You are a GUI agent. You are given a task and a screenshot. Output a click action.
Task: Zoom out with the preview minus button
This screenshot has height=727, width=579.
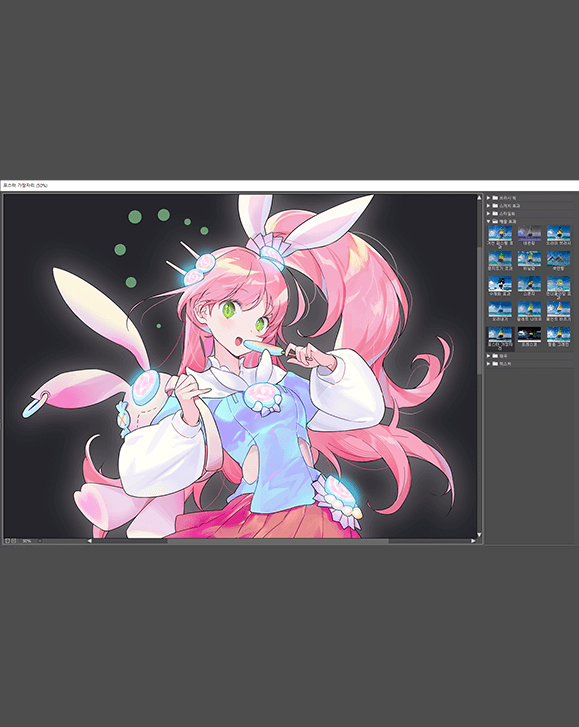(7, 541)
